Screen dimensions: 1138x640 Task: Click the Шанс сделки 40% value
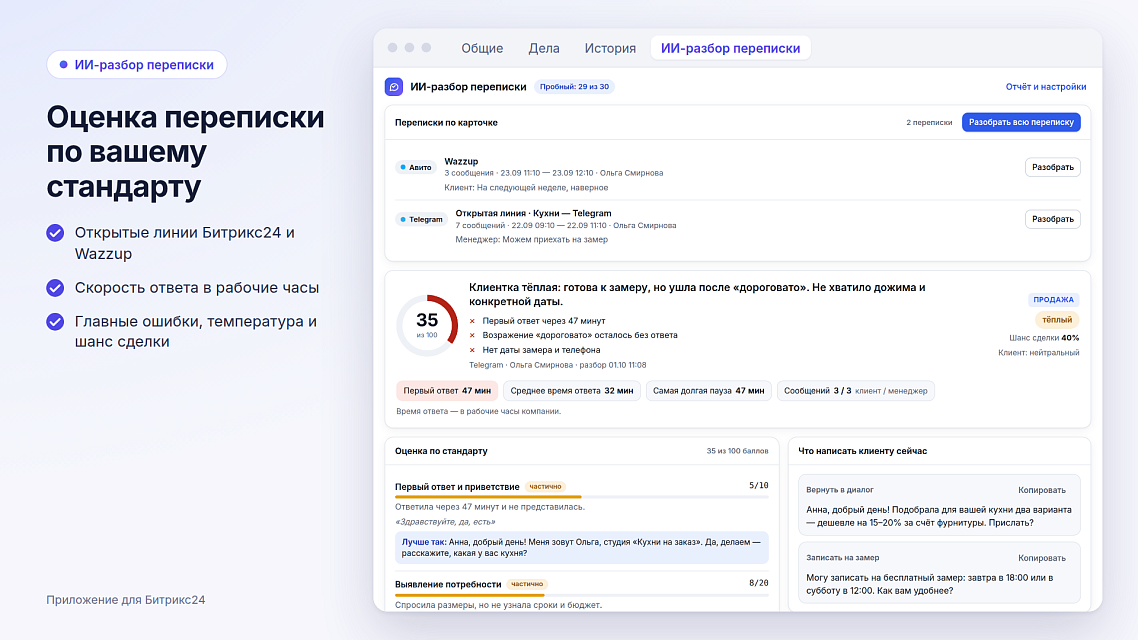coord(1044,337)
